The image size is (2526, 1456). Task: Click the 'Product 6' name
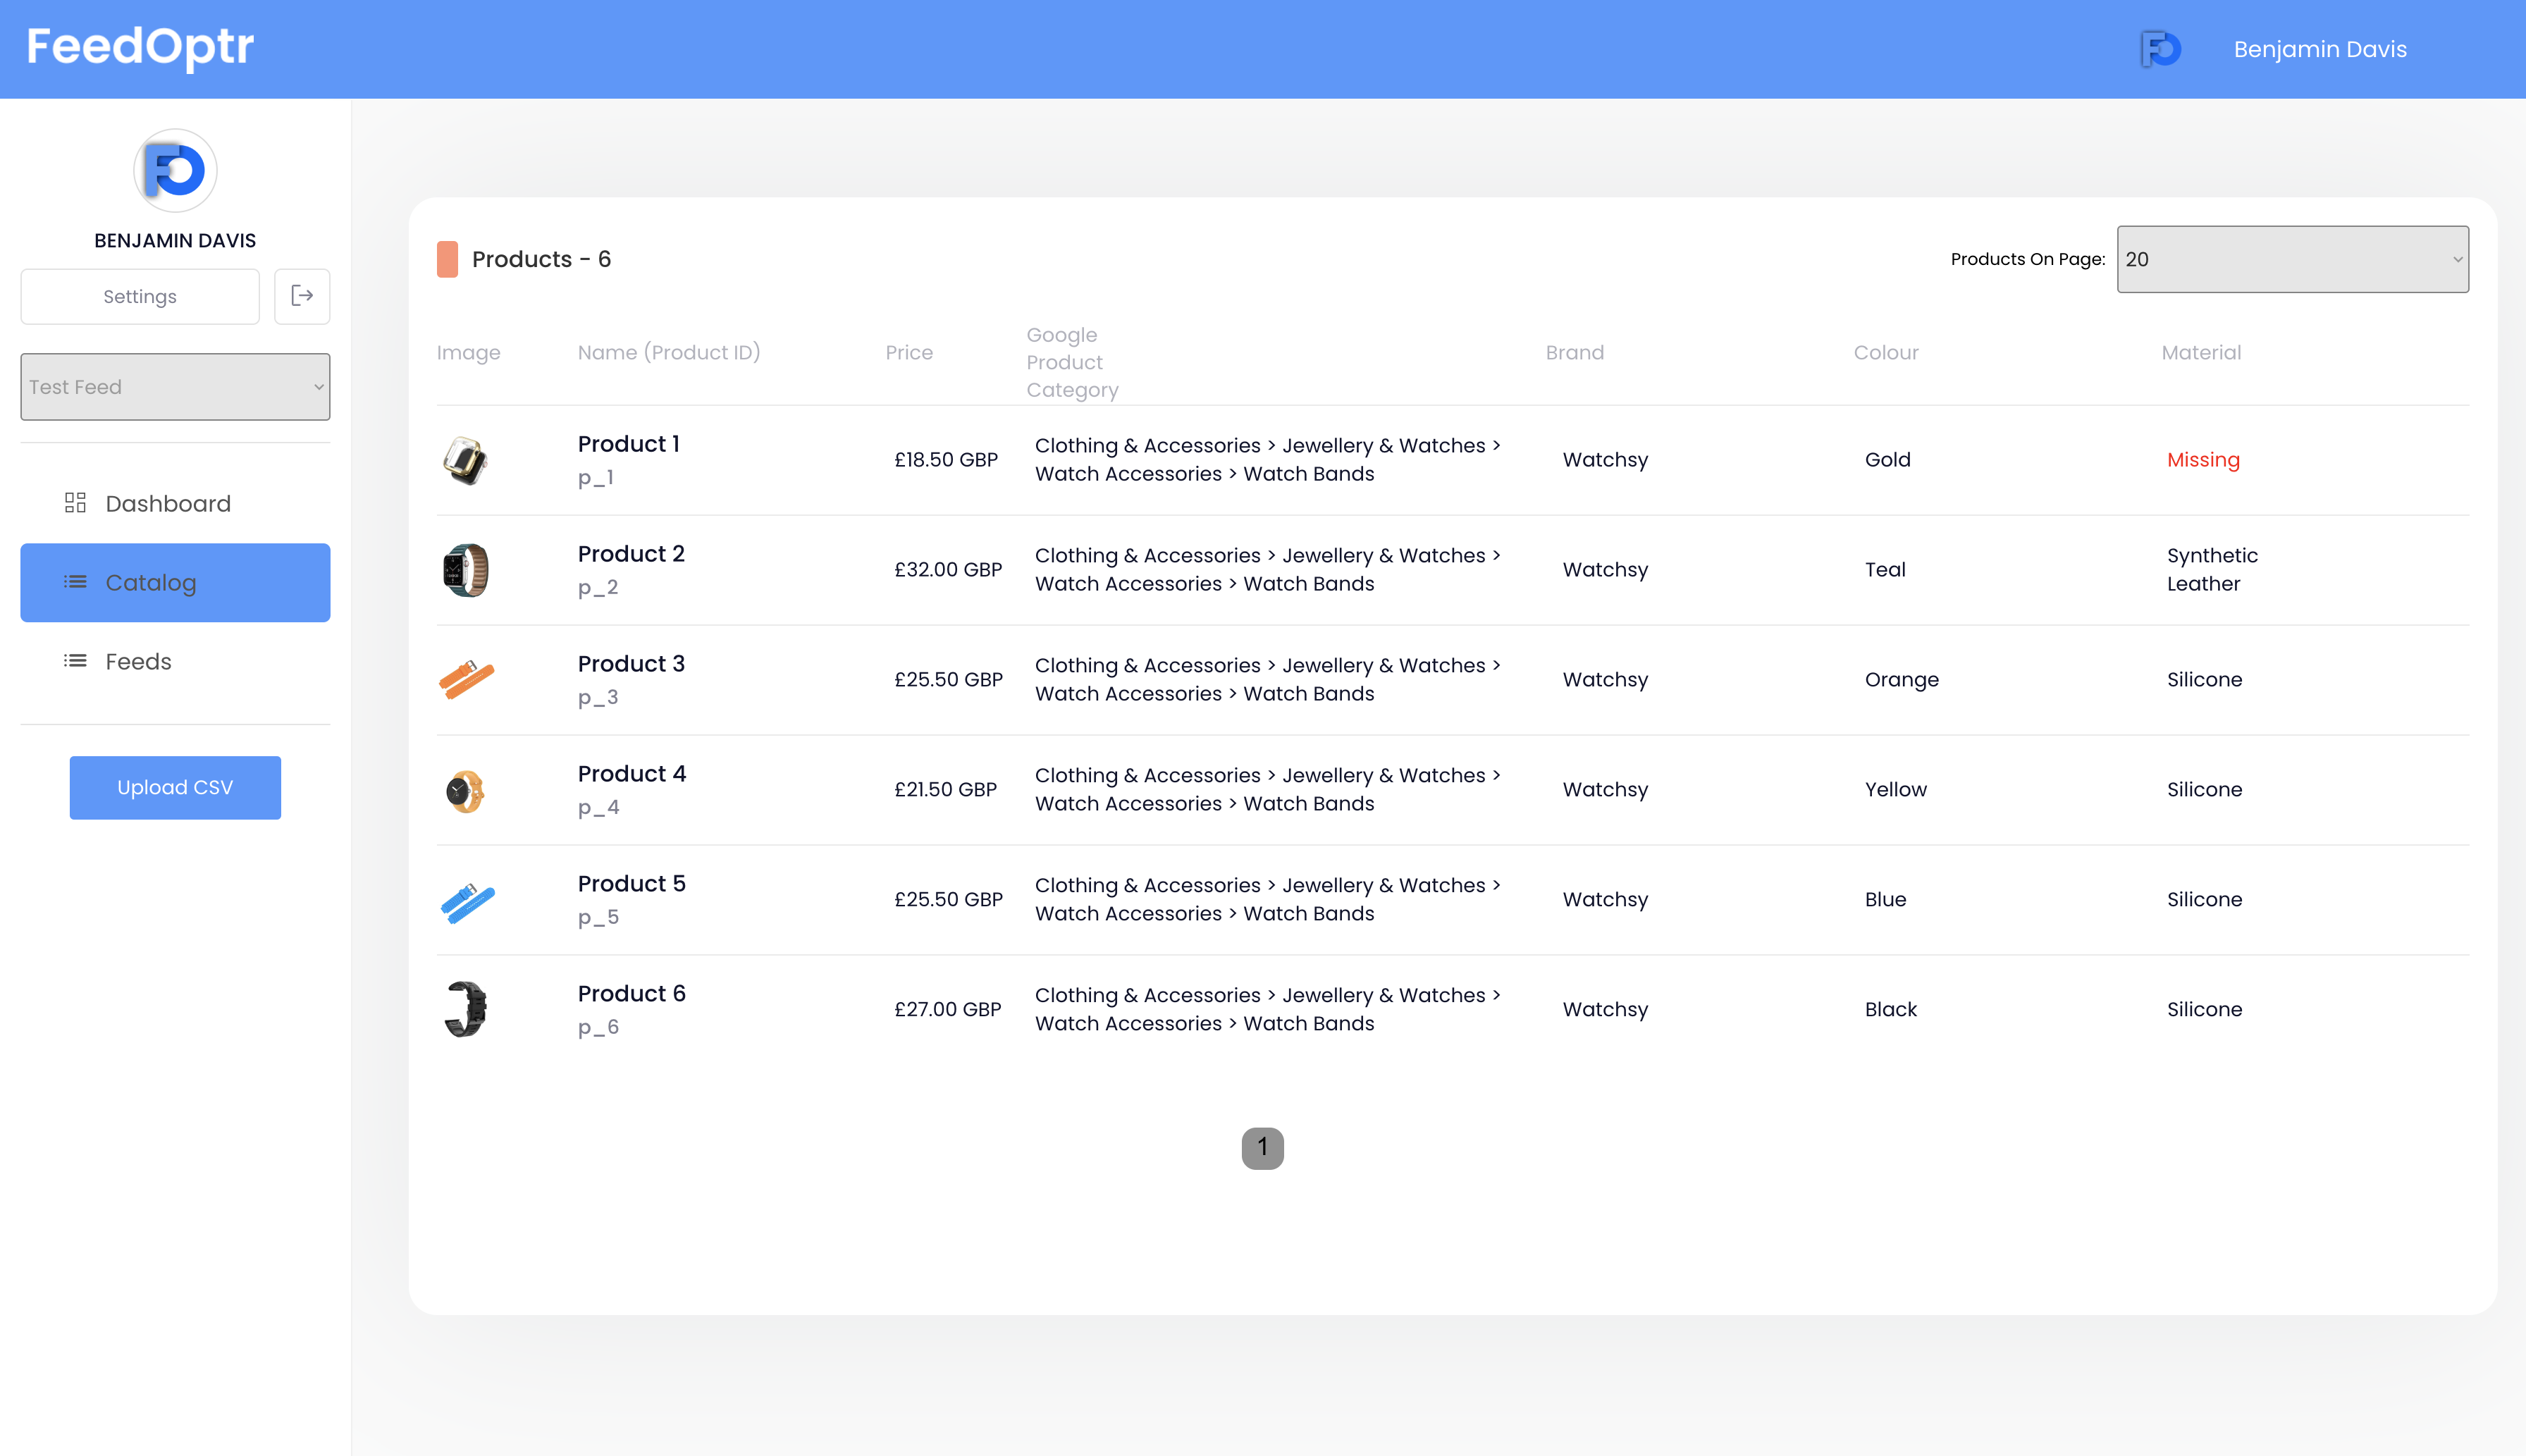pyautogui.click(x=632, y=994)
